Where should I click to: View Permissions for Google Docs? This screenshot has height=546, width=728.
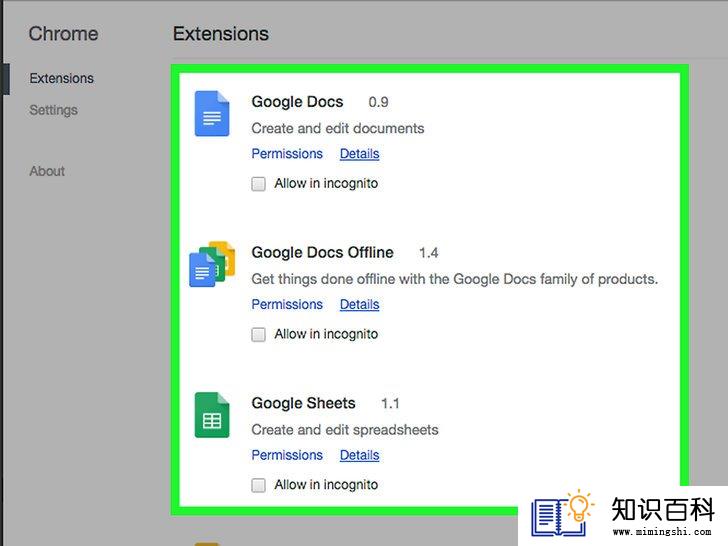[287, 154]
